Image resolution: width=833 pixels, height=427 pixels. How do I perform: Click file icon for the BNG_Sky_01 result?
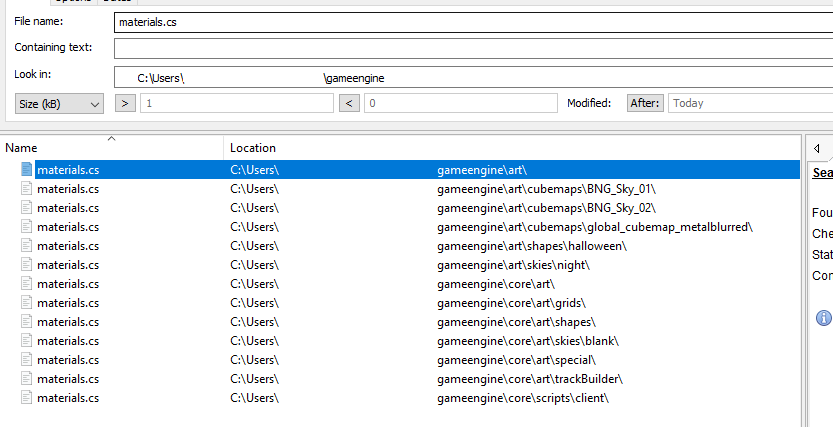(27, 189)
